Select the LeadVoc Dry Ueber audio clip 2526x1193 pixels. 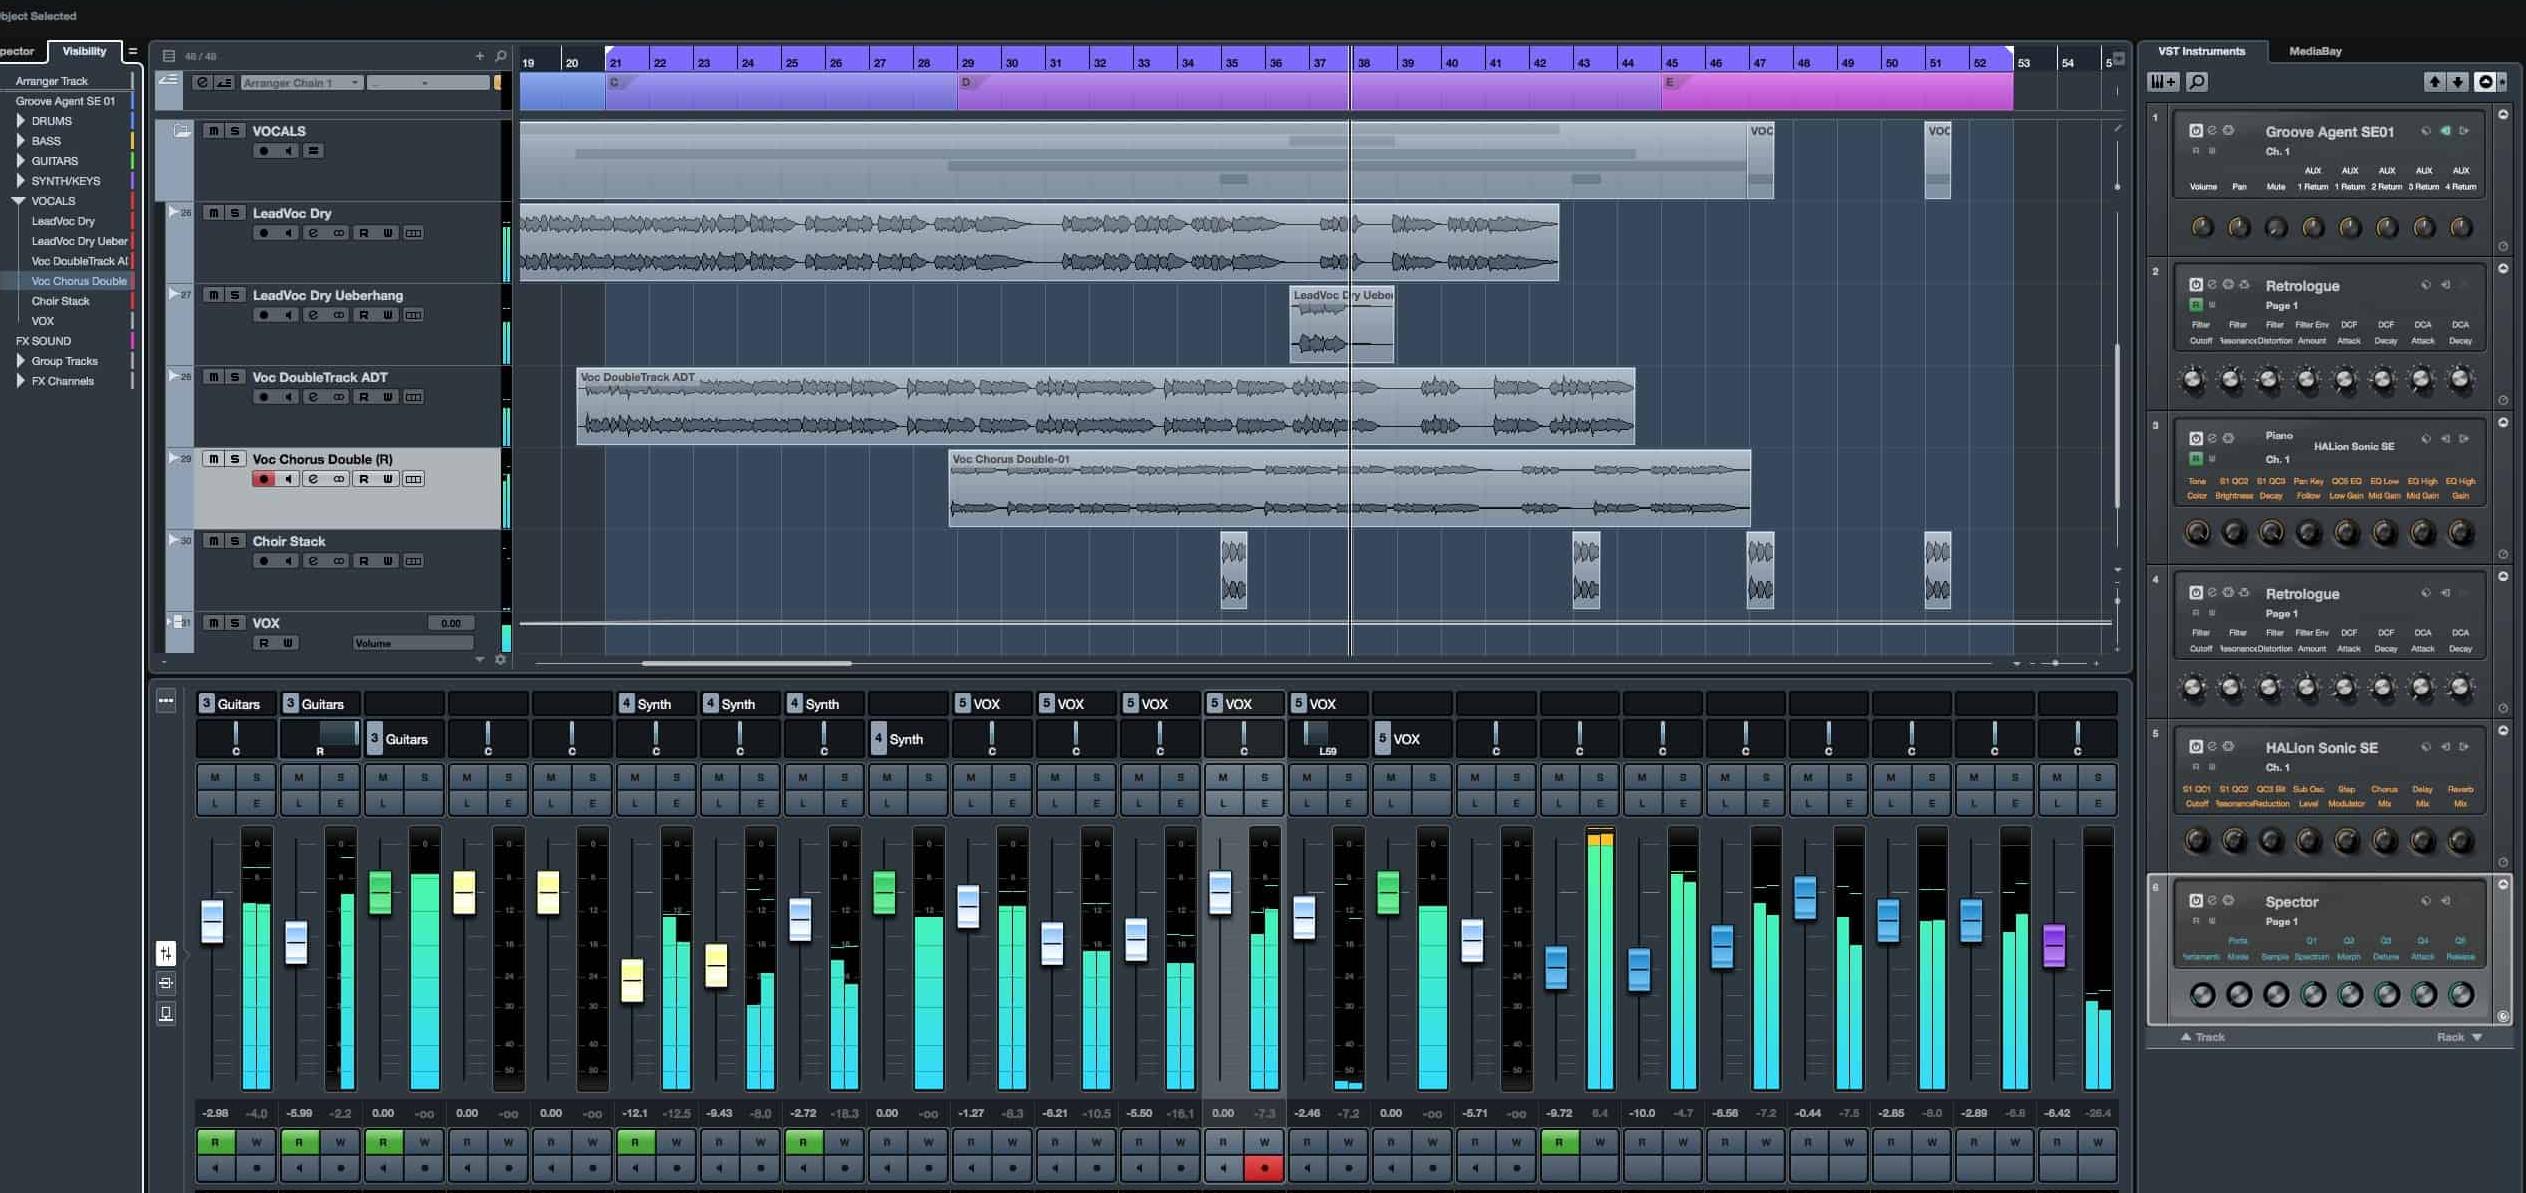click(x=1341, y=324)
